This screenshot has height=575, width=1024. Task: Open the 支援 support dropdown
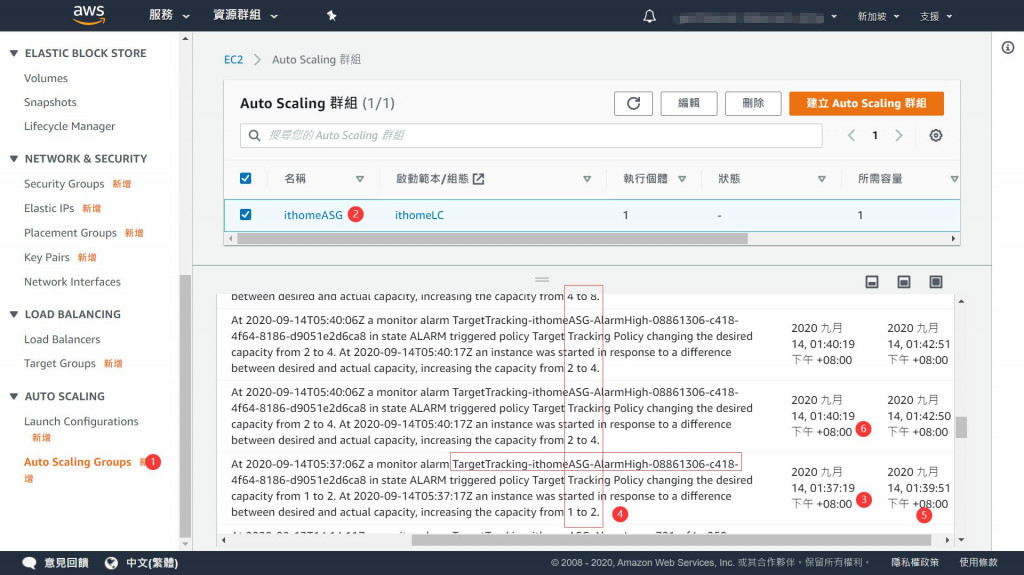click(x=936, y=16)
